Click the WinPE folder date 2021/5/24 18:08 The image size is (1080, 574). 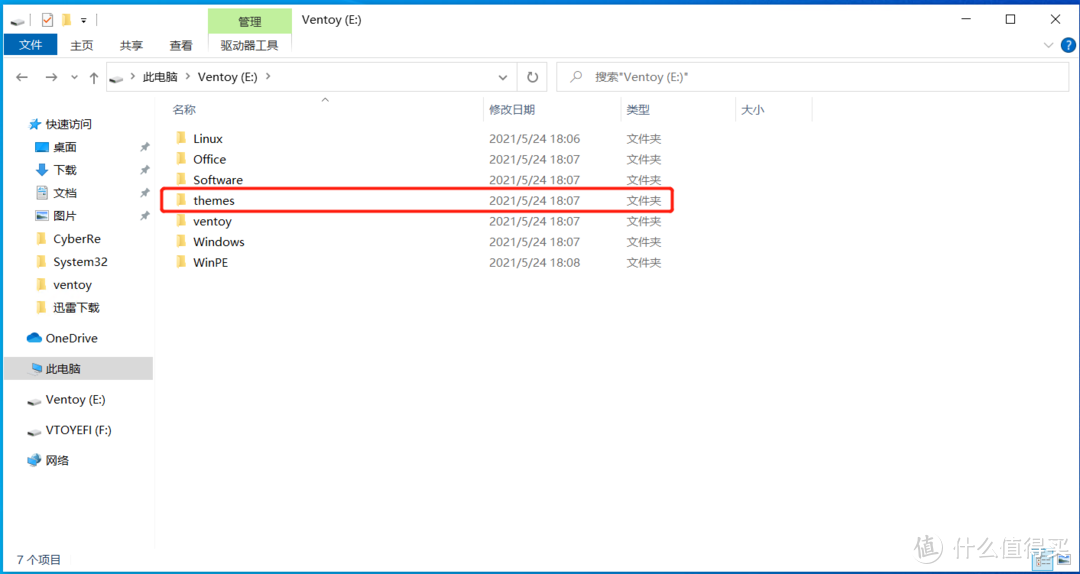tap(534, 263)
